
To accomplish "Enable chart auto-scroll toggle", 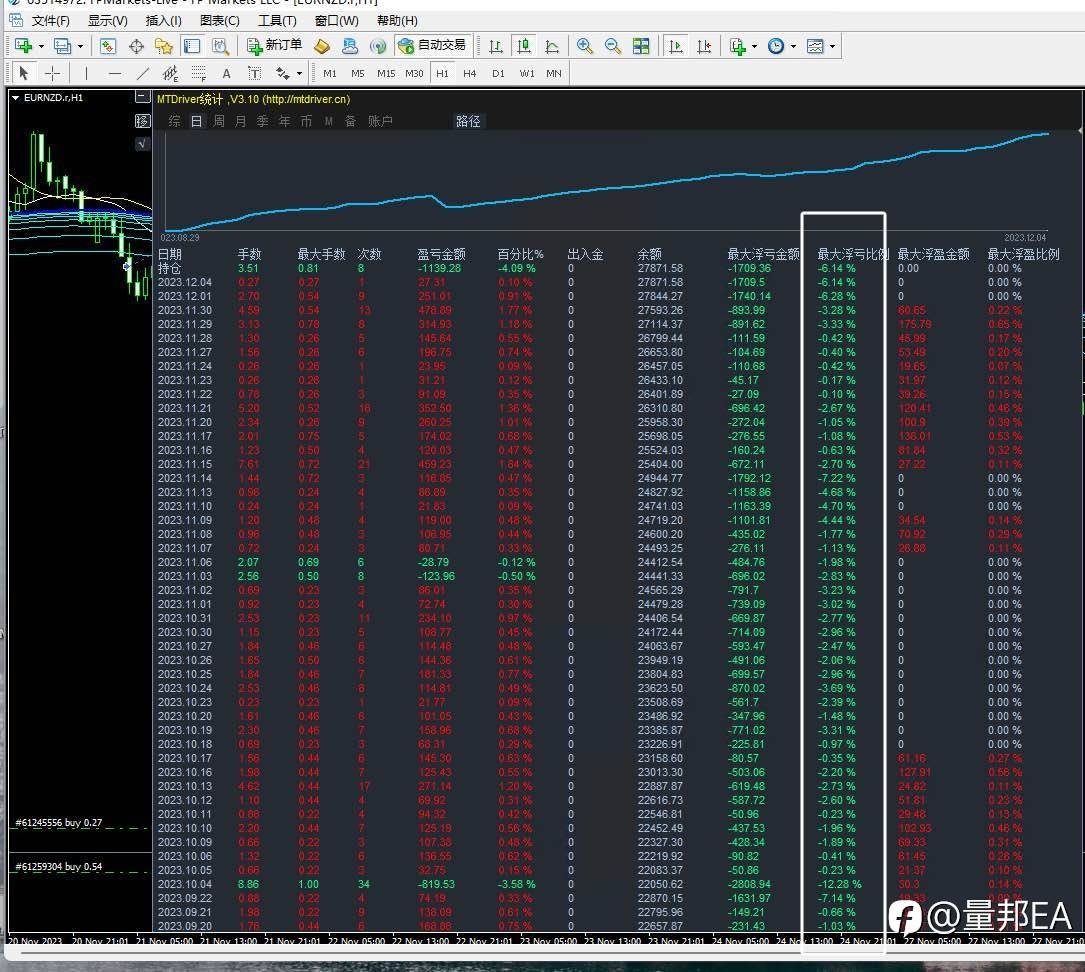I will (x=677, y=46).
